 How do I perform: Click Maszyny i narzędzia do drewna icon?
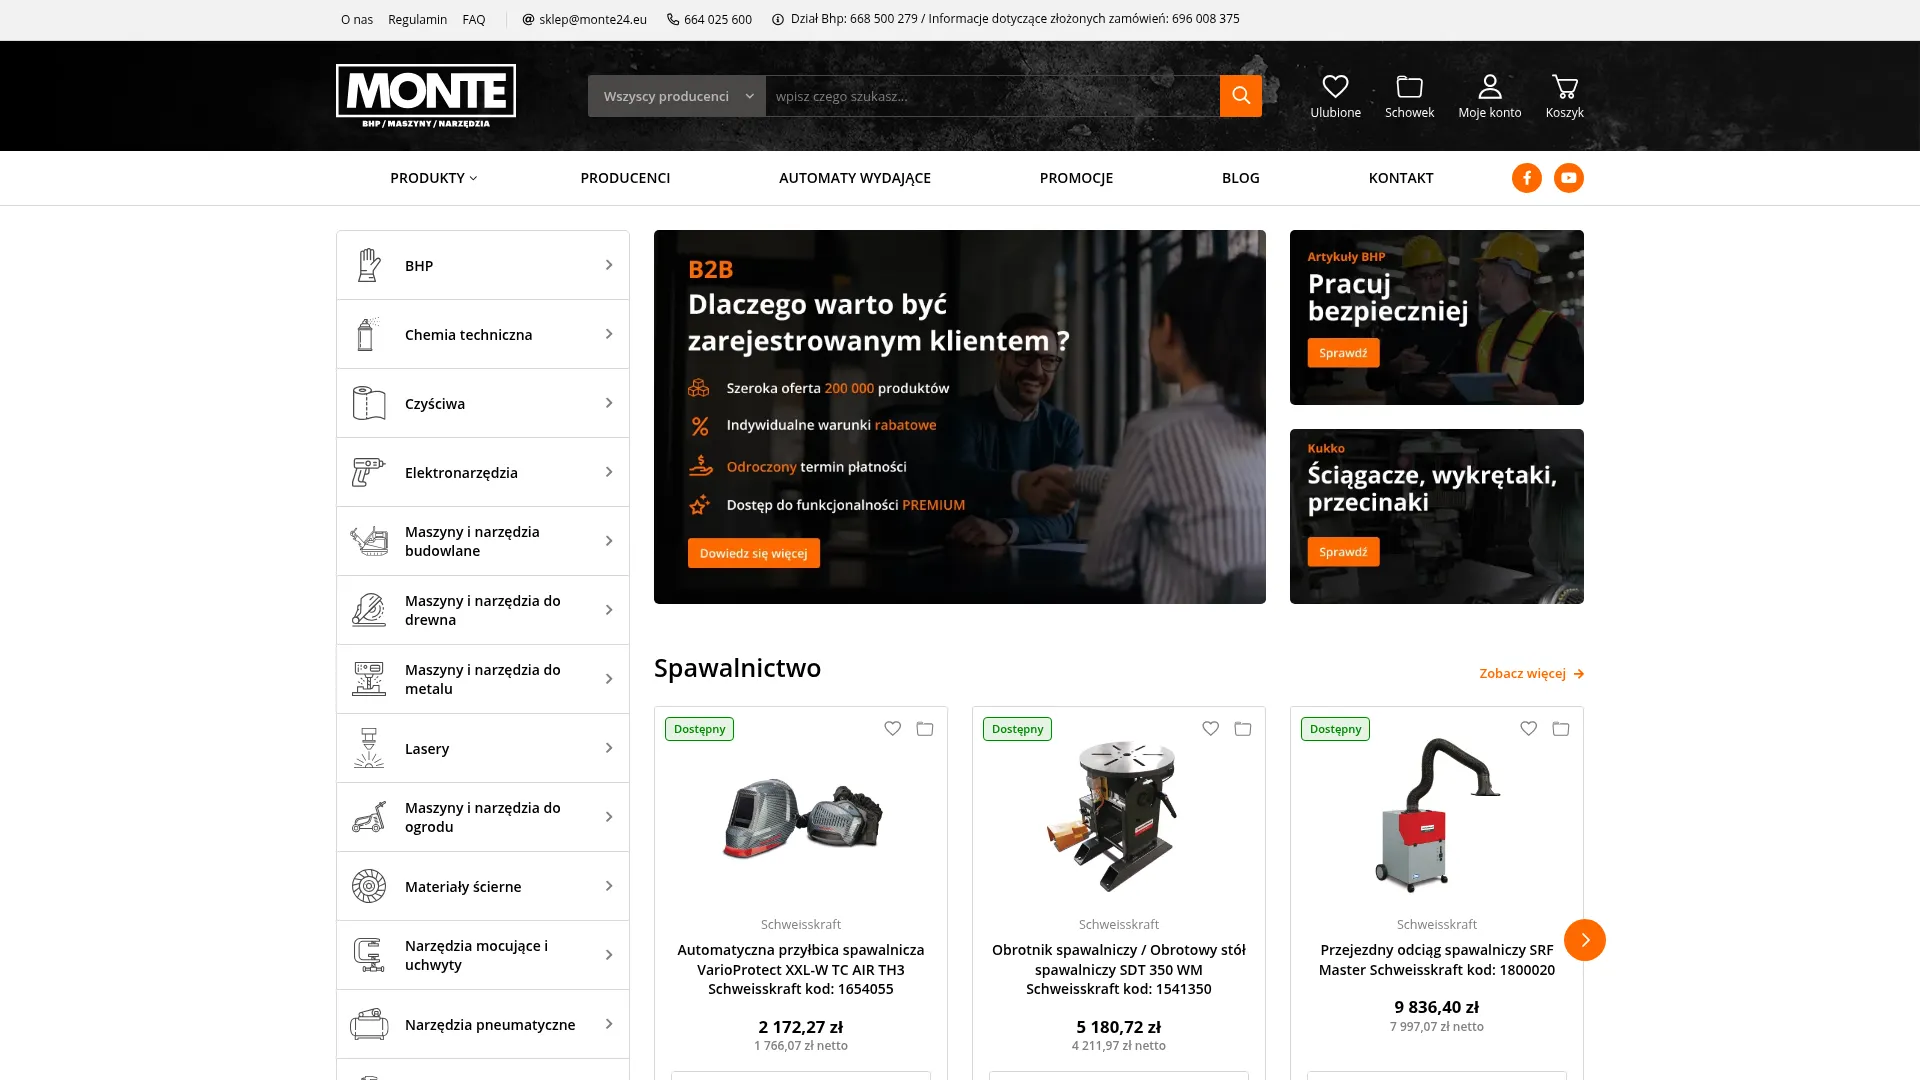click(369, 610)
